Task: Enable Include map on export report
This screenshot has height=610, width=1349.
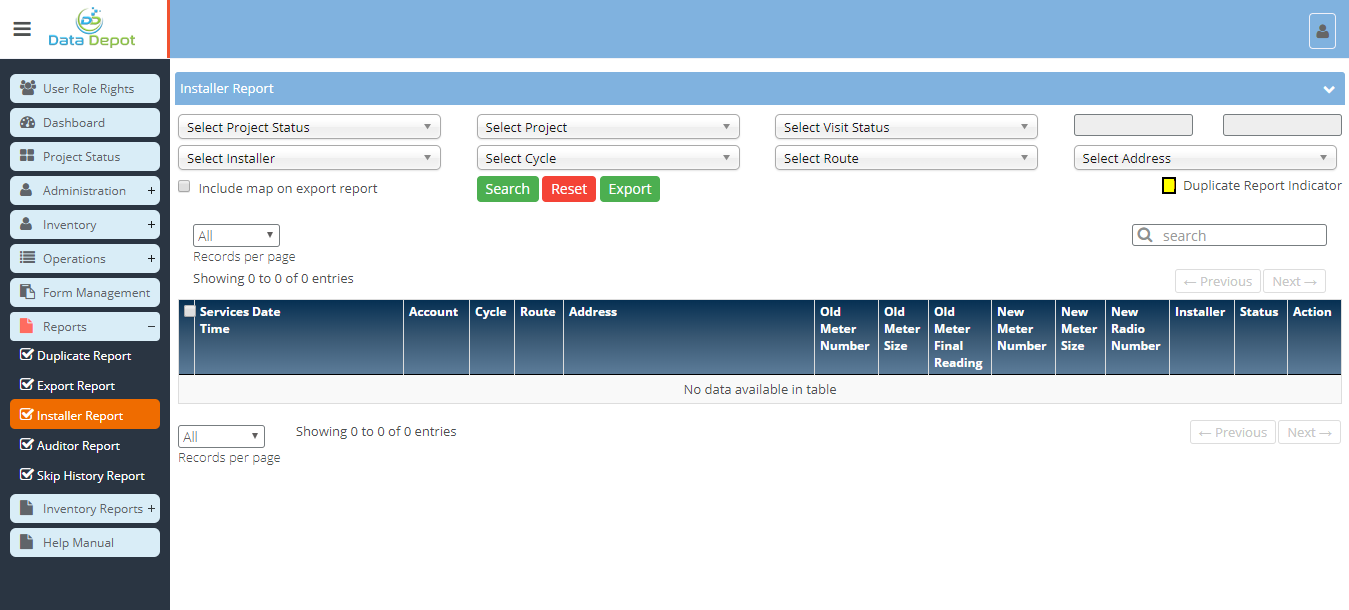Action: [x=184, y=187]
